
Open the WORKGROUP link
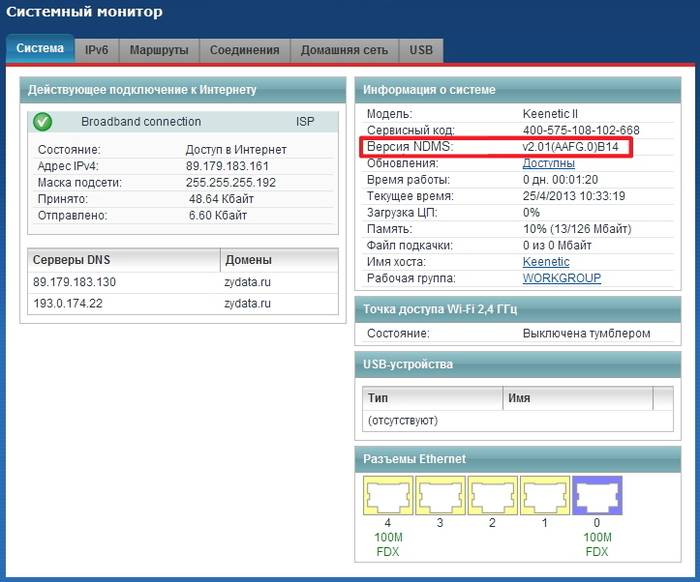[561, 277]
